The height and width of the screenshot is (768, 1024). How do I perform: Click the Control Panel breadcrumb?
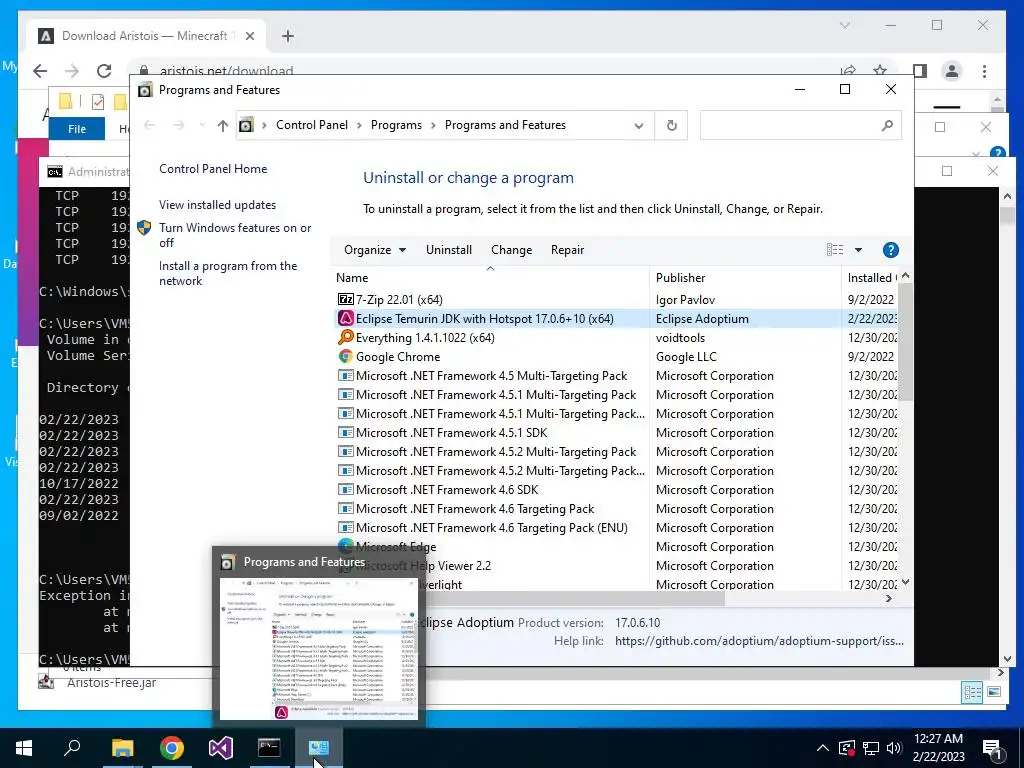tap(312, 125)
